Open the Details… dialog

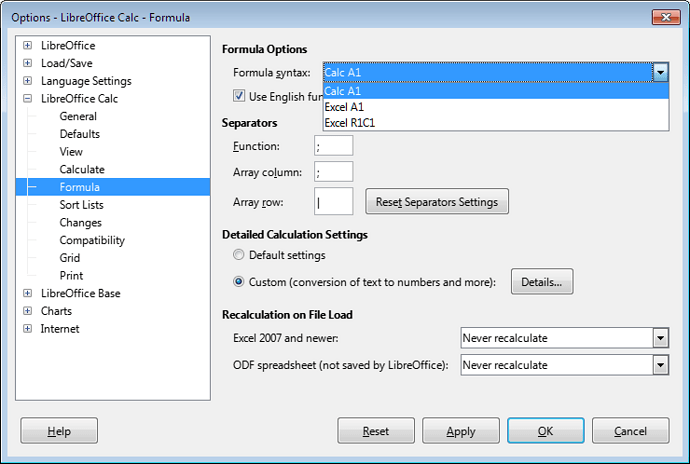(x=542, y=282)
